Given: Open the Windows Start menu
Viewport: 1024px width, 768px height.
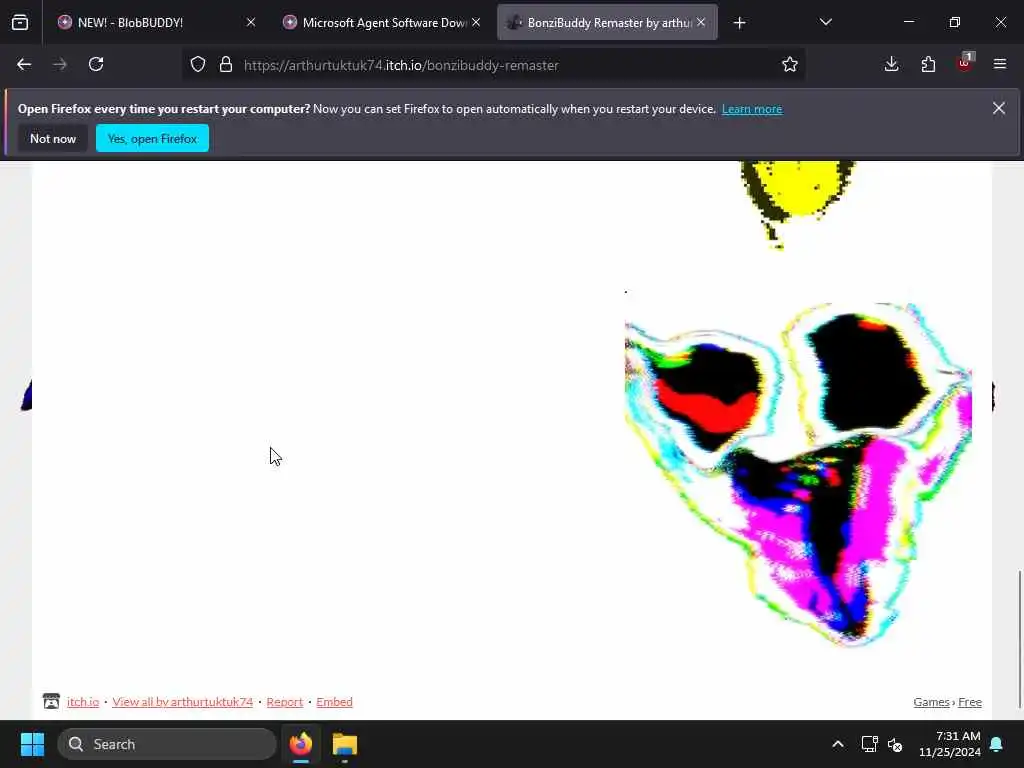Looking at the screenshot, I should click(x=32, y=744).
